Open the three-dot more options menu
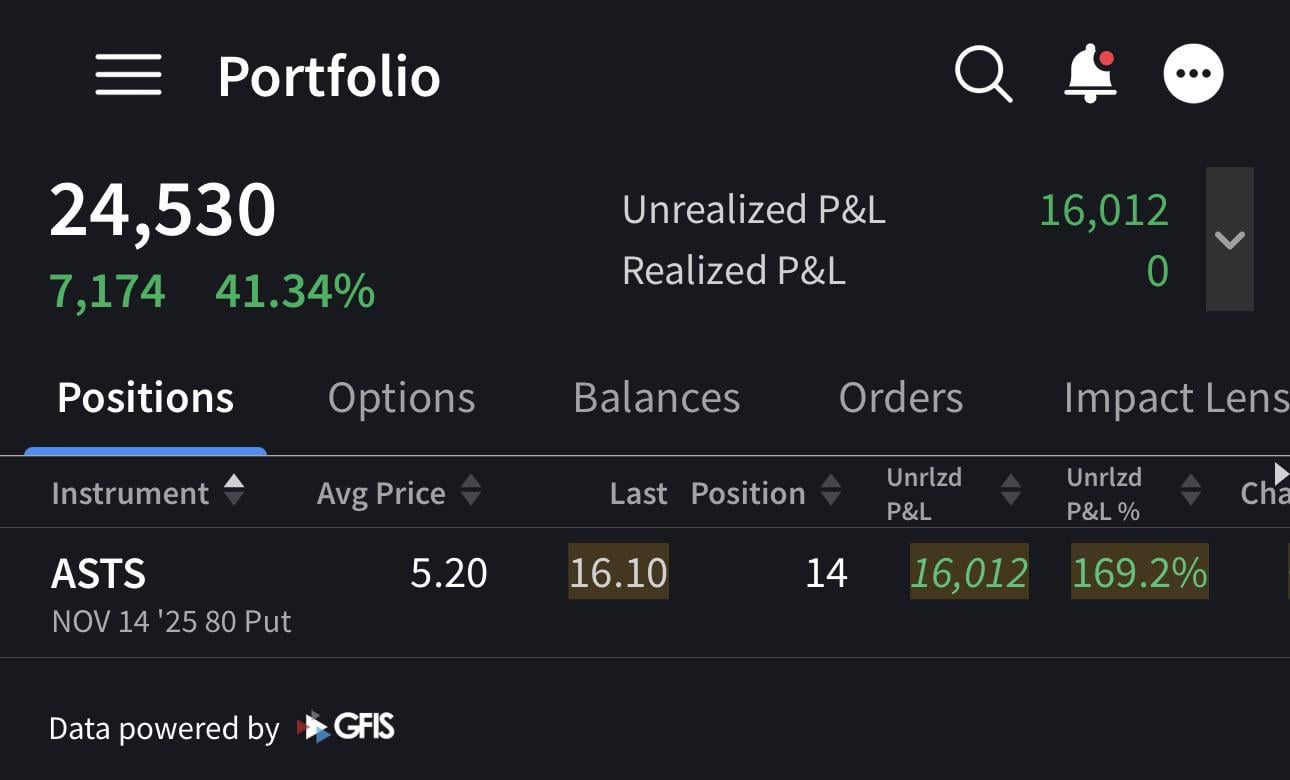Screen dimensions: 1290x780 1193,74
